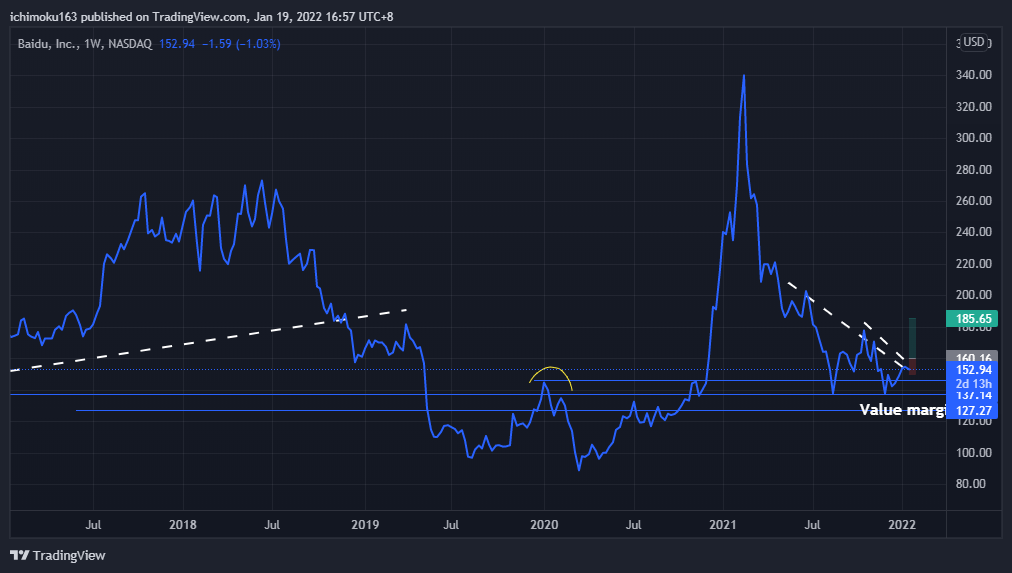This screenshot has width=1012, height=573.
Task: Select the 127.27 horizontal line label
Action: [x=971, y=411]
